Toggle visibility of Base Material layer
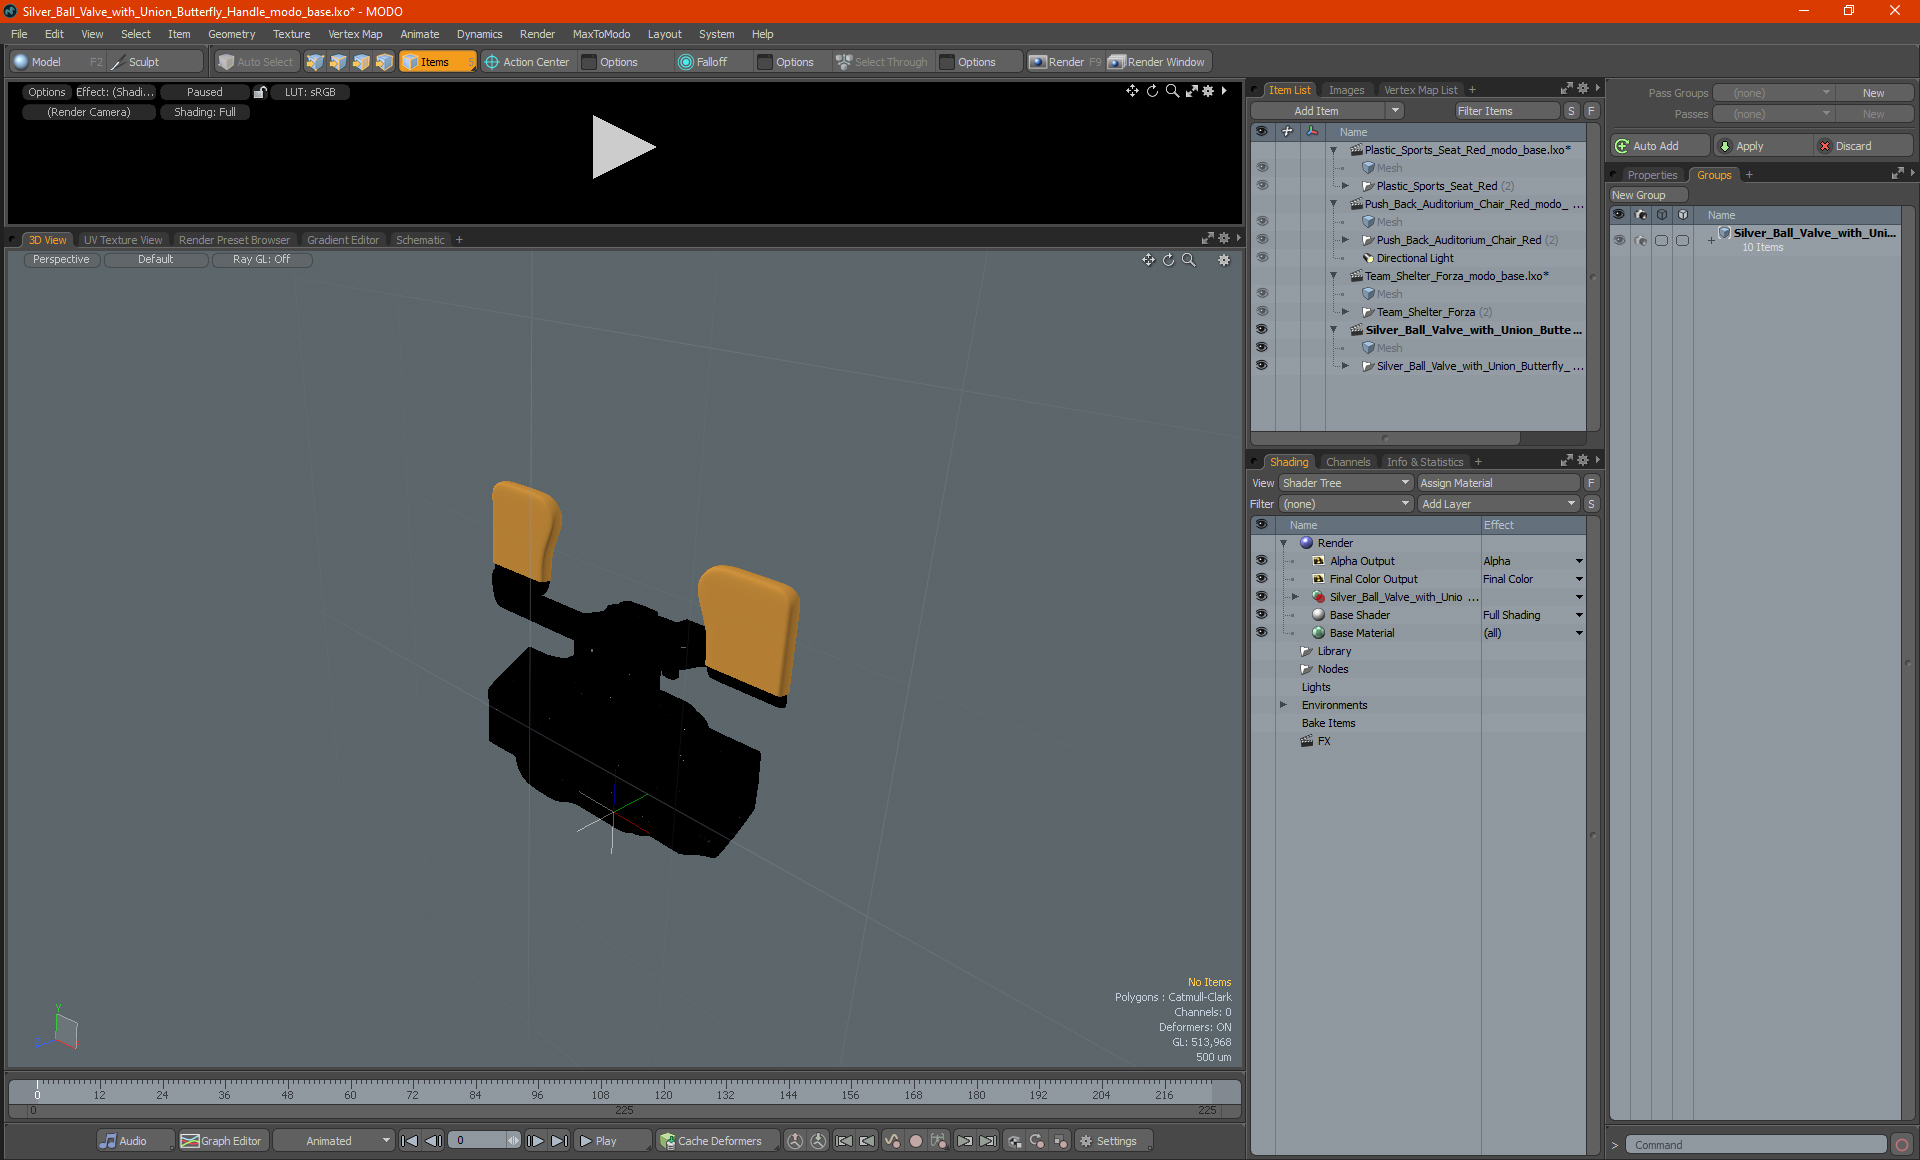 click(x=1261, y=633)
